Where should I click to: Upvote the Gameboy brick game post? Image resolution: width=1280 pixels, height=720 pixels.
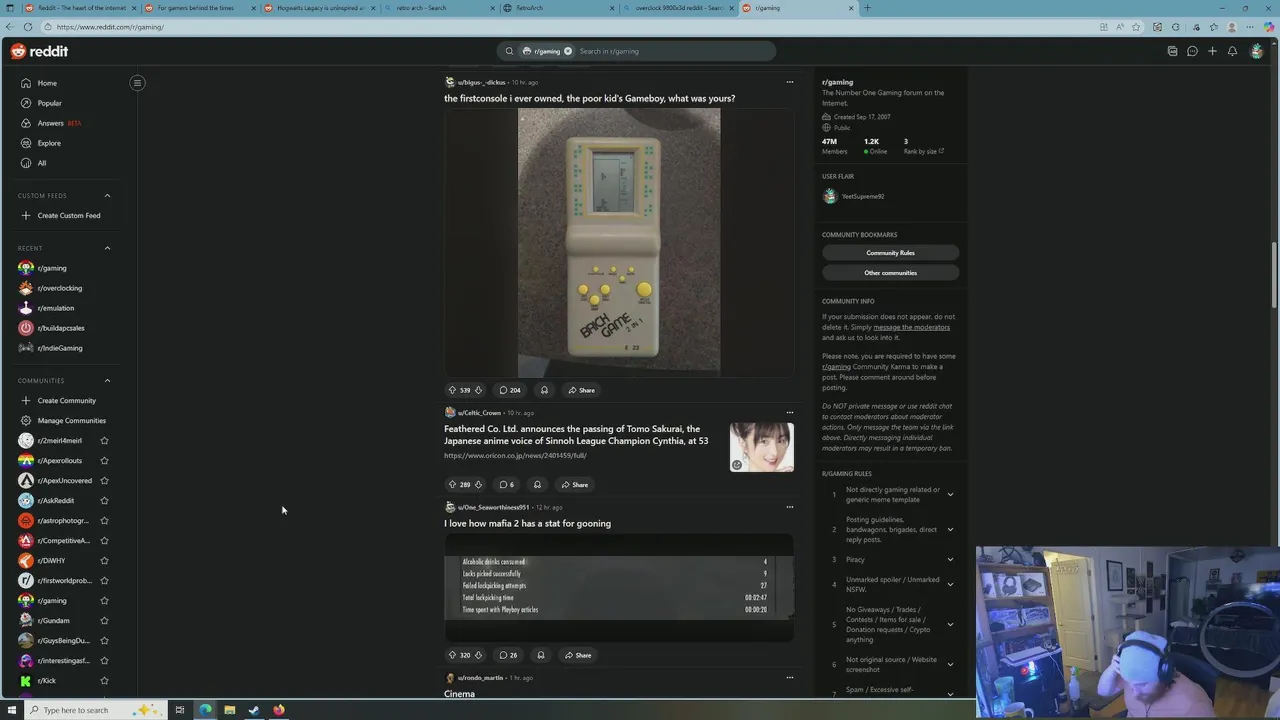(452, 390)
